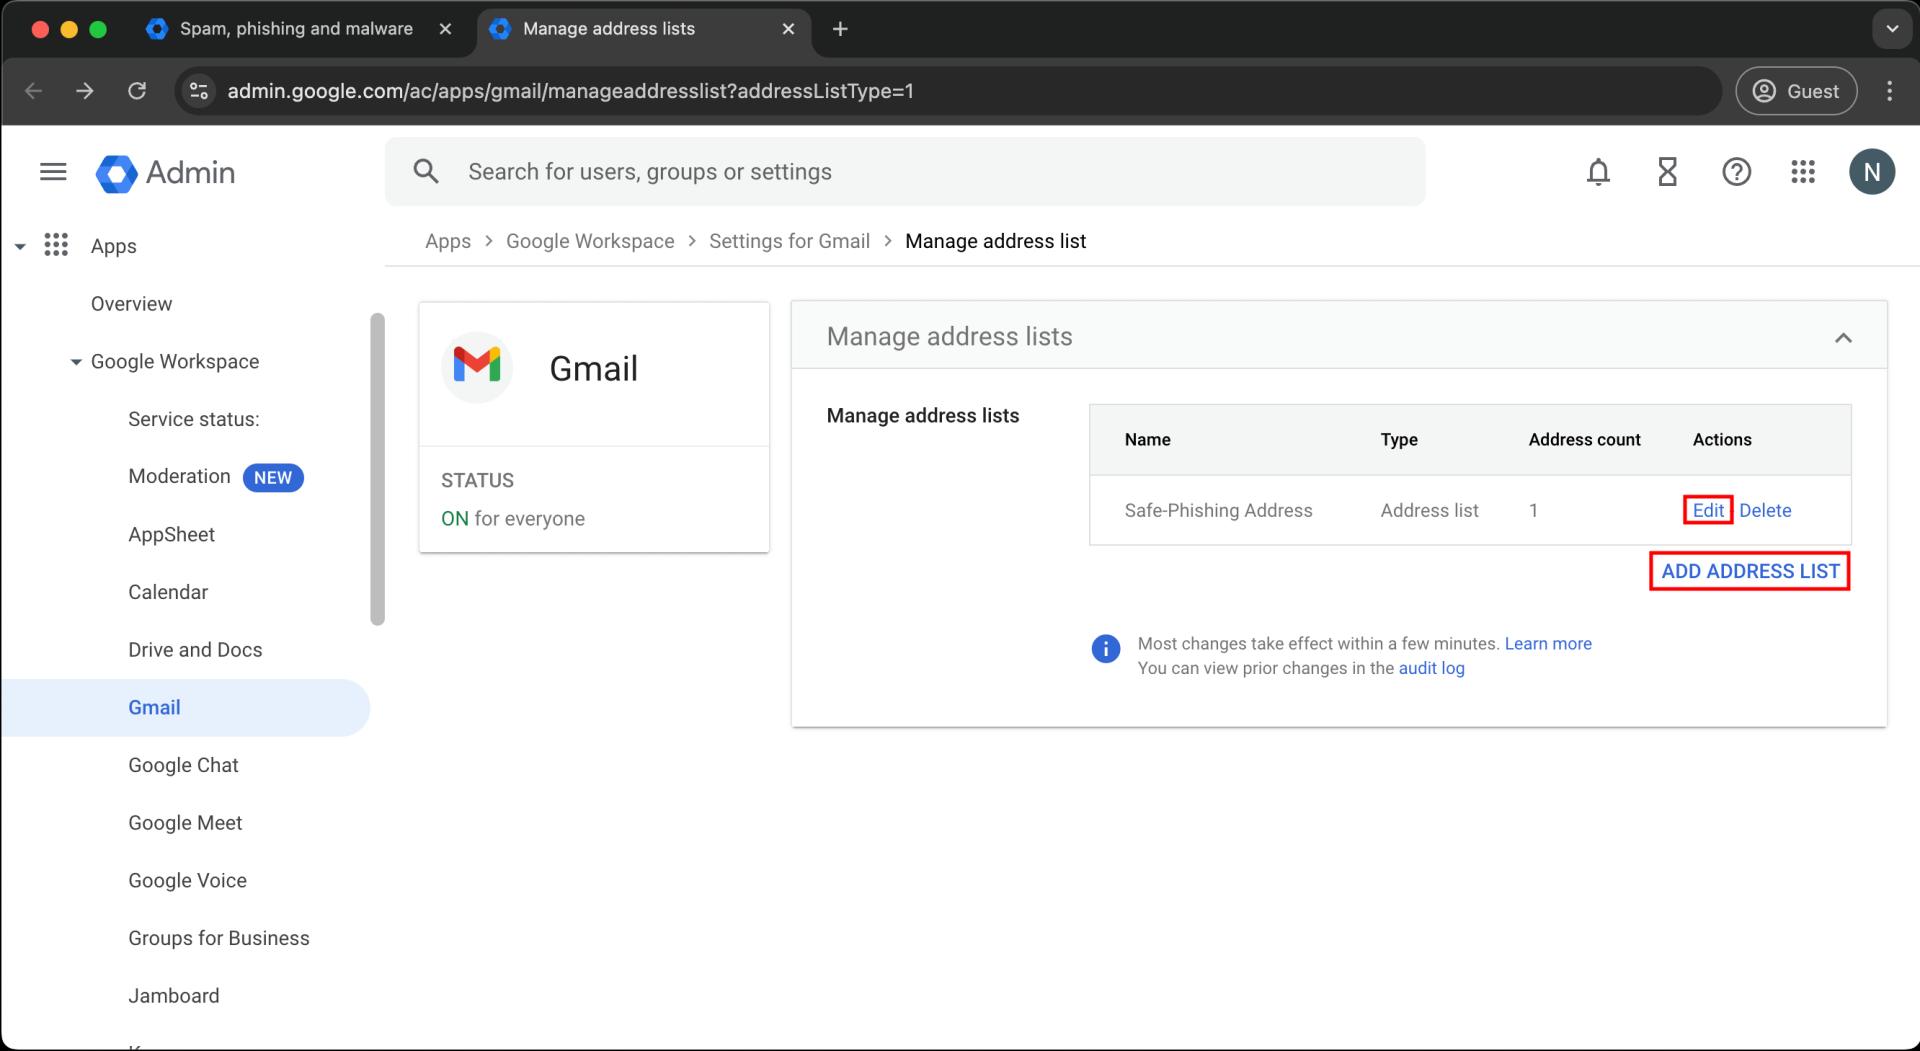This screenshot has height=1051, width=1920.
Task: Click the blue info icon
Action: pos(1105,649)
